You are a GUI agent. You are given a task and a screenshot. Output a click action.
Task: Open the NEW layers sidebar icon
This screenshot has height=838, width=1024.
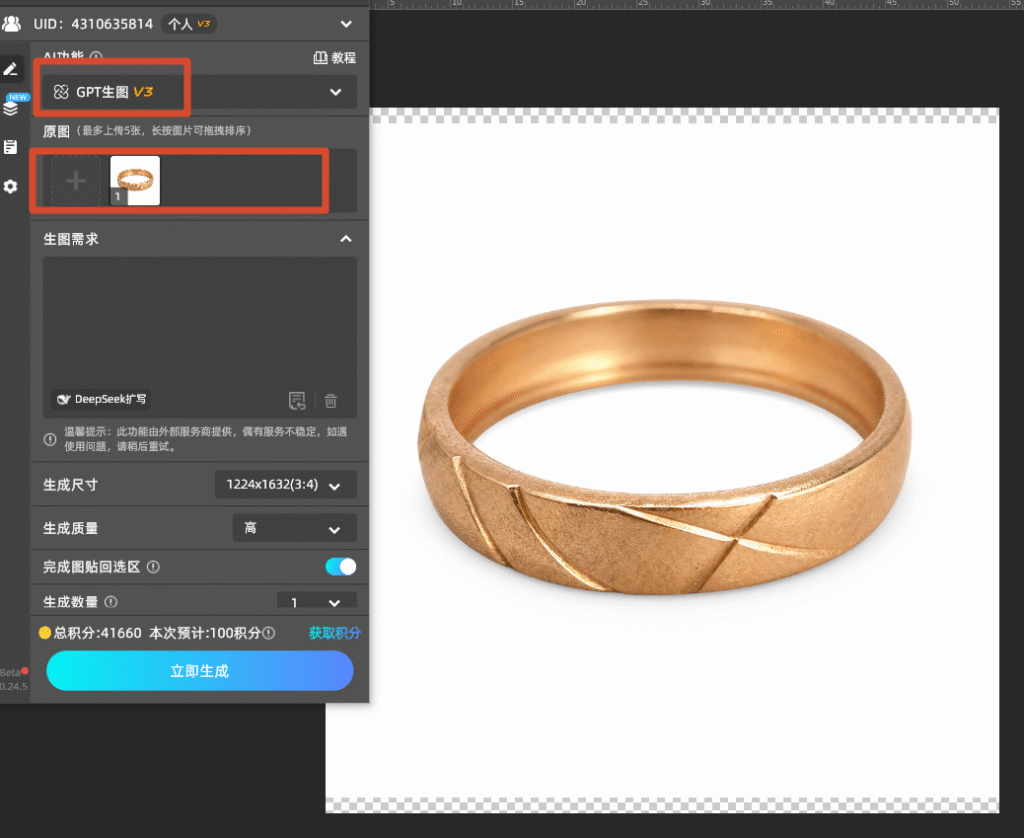[11, 107]
